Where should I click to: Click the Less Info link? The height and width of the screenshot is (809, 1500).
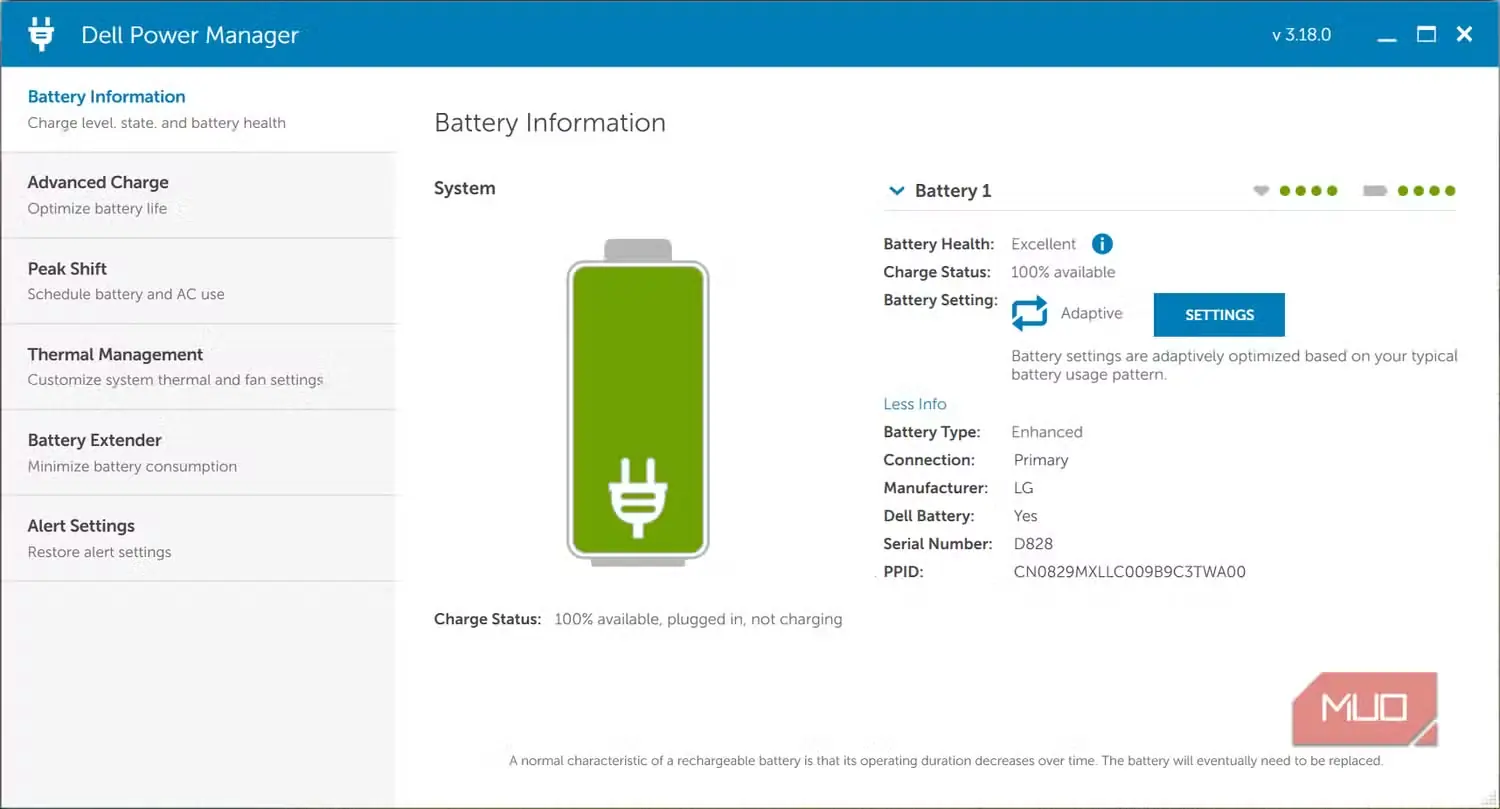(x=915, y=404)
